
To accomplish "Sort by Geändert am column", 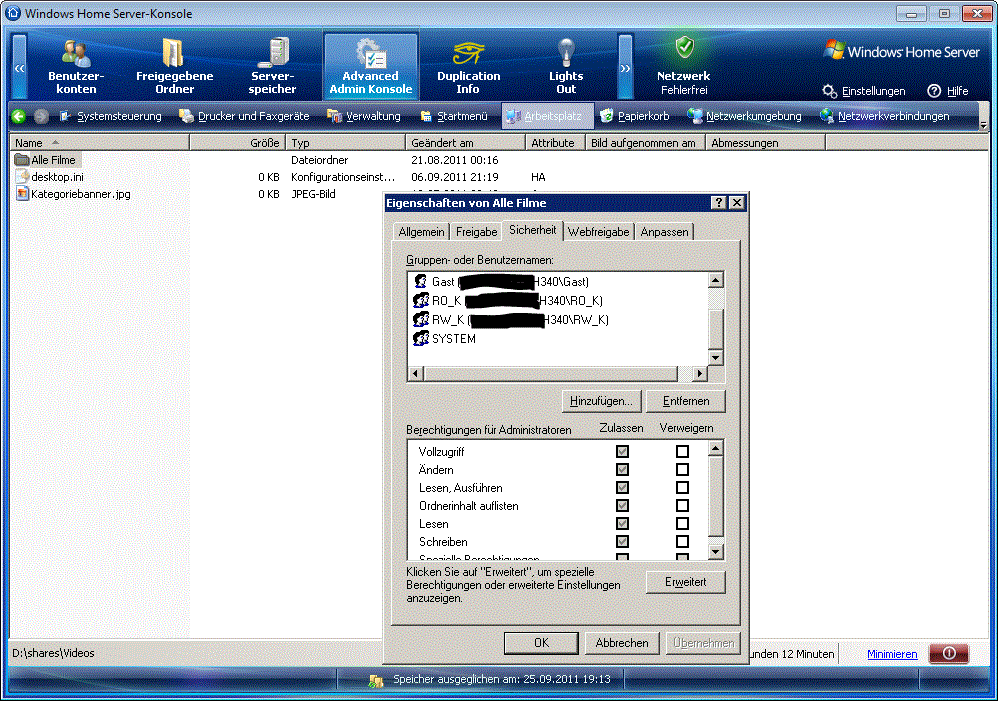I will (465, 143).
